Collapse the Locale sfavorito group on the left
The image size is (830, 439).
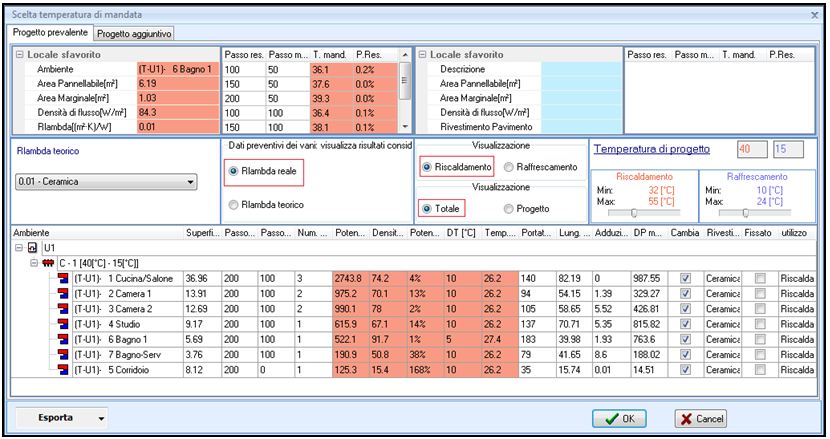[19, 54]
